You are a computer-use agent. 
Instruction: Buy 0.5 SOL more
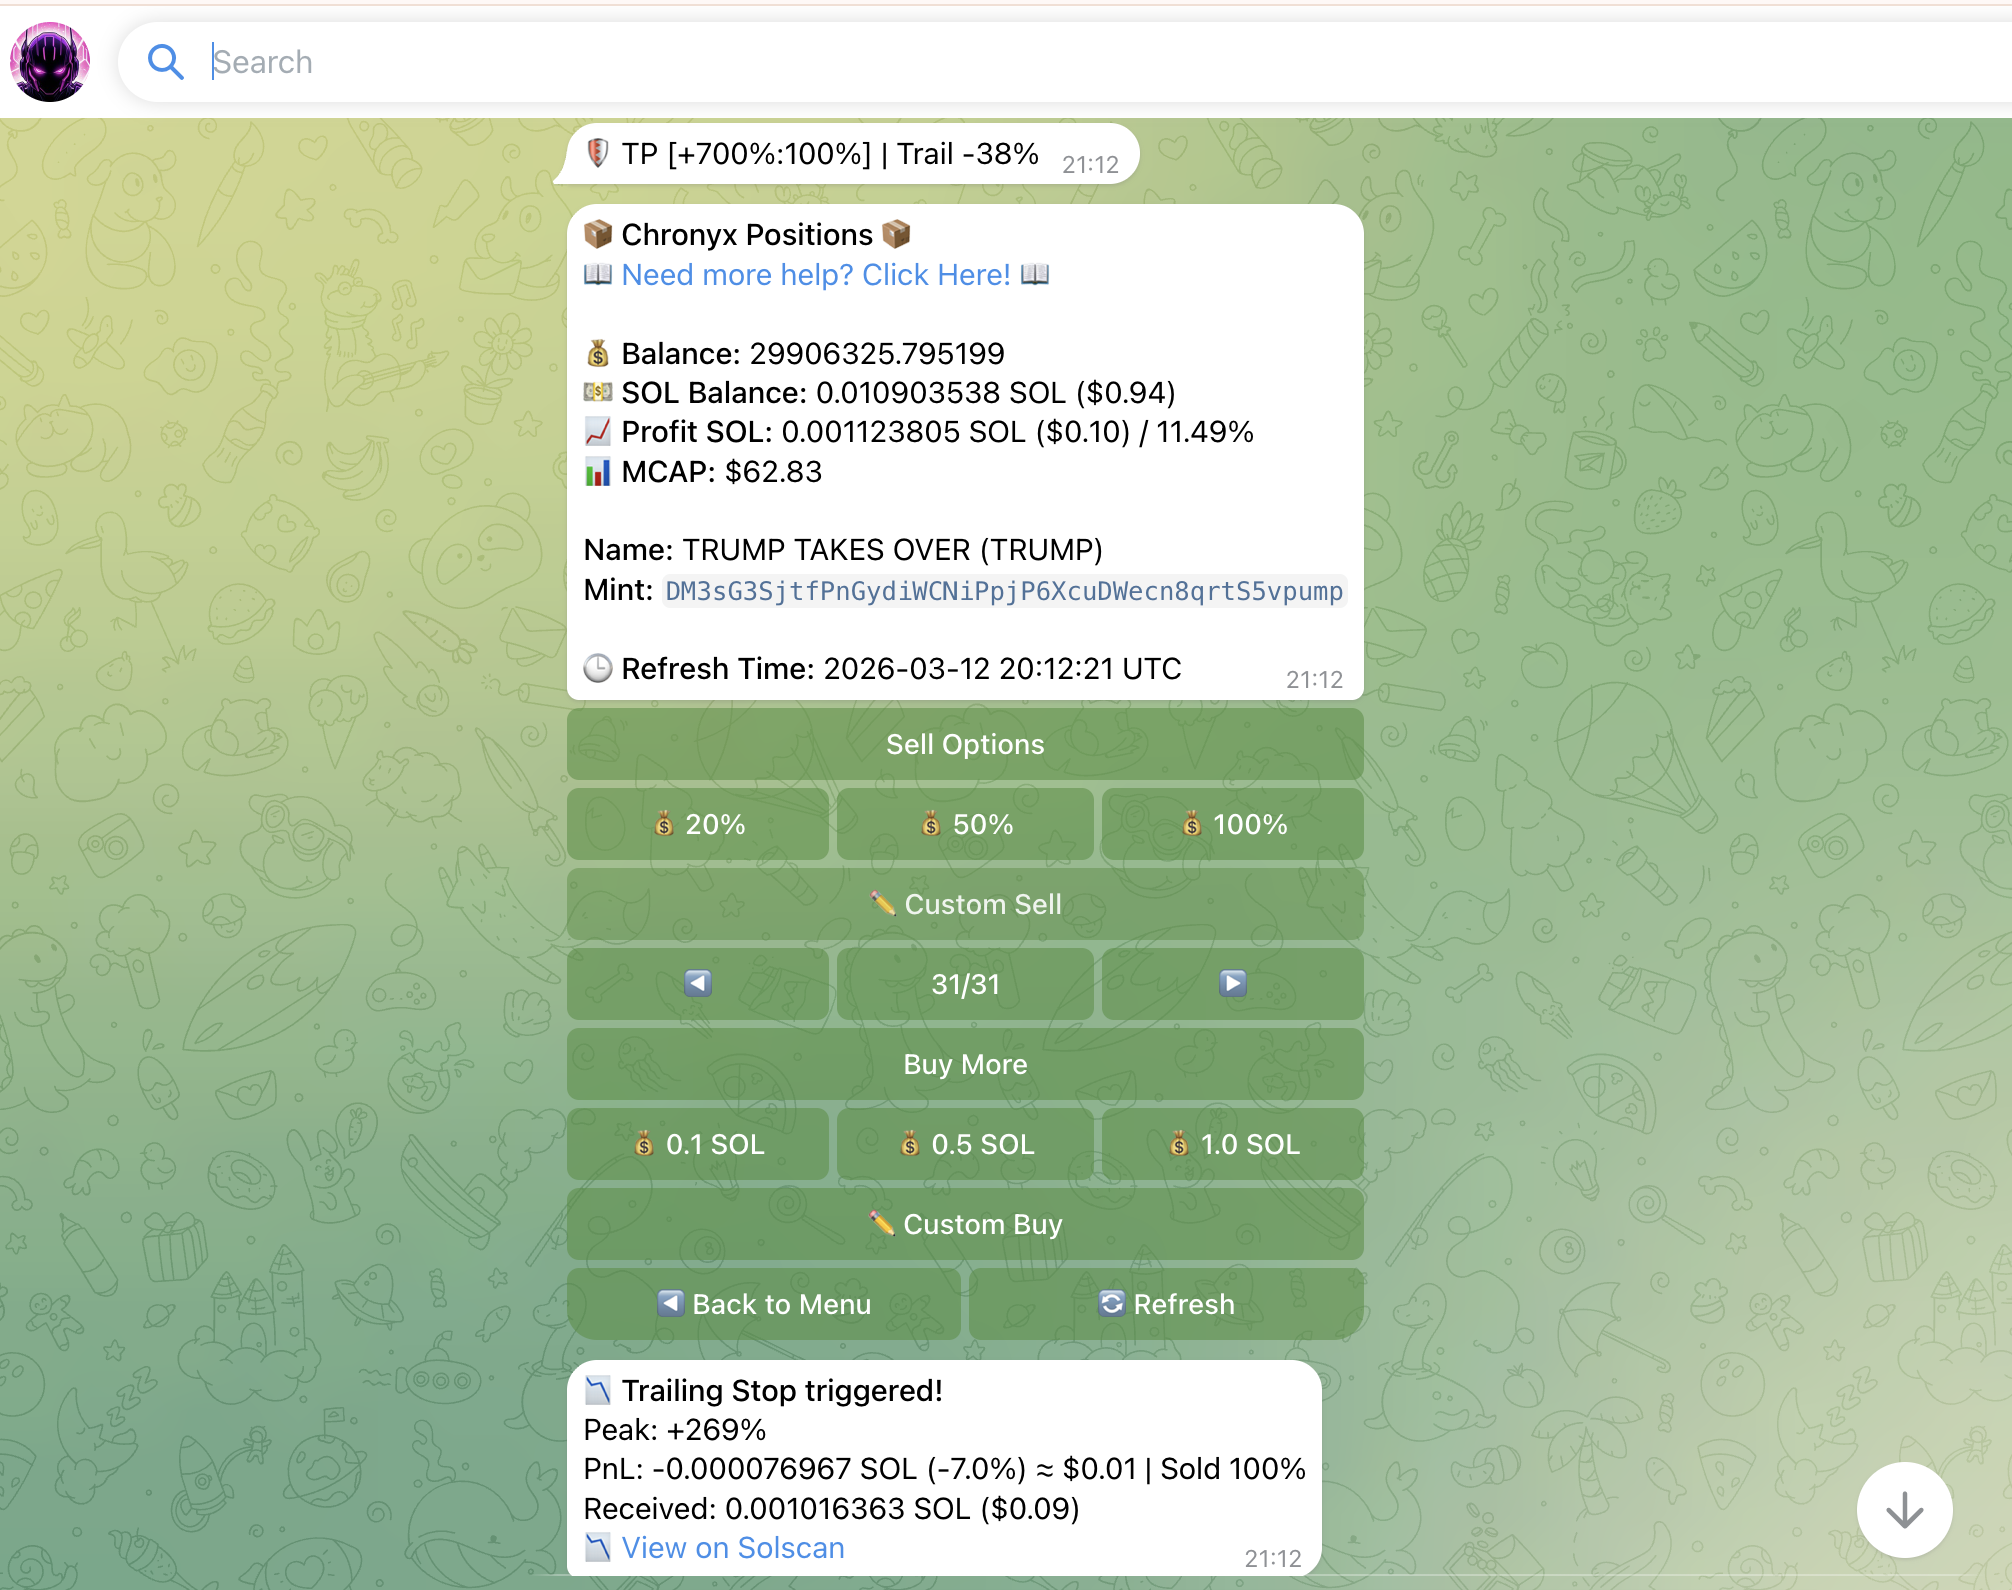pos(965,1144)
